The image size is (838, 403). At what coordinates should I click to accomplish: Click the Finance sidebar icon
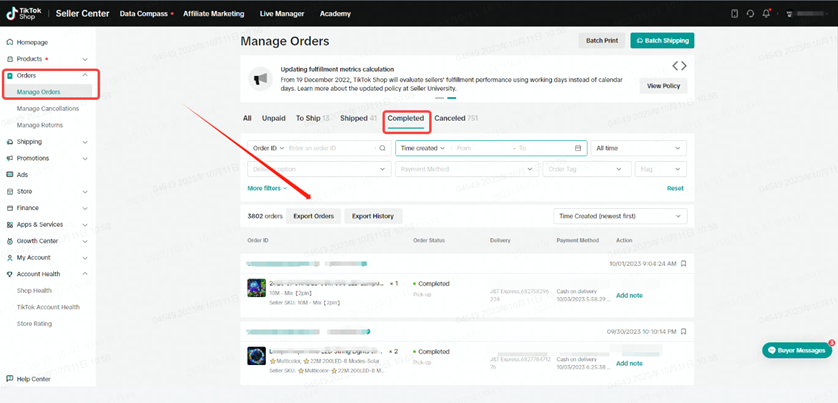coord(10,208)
